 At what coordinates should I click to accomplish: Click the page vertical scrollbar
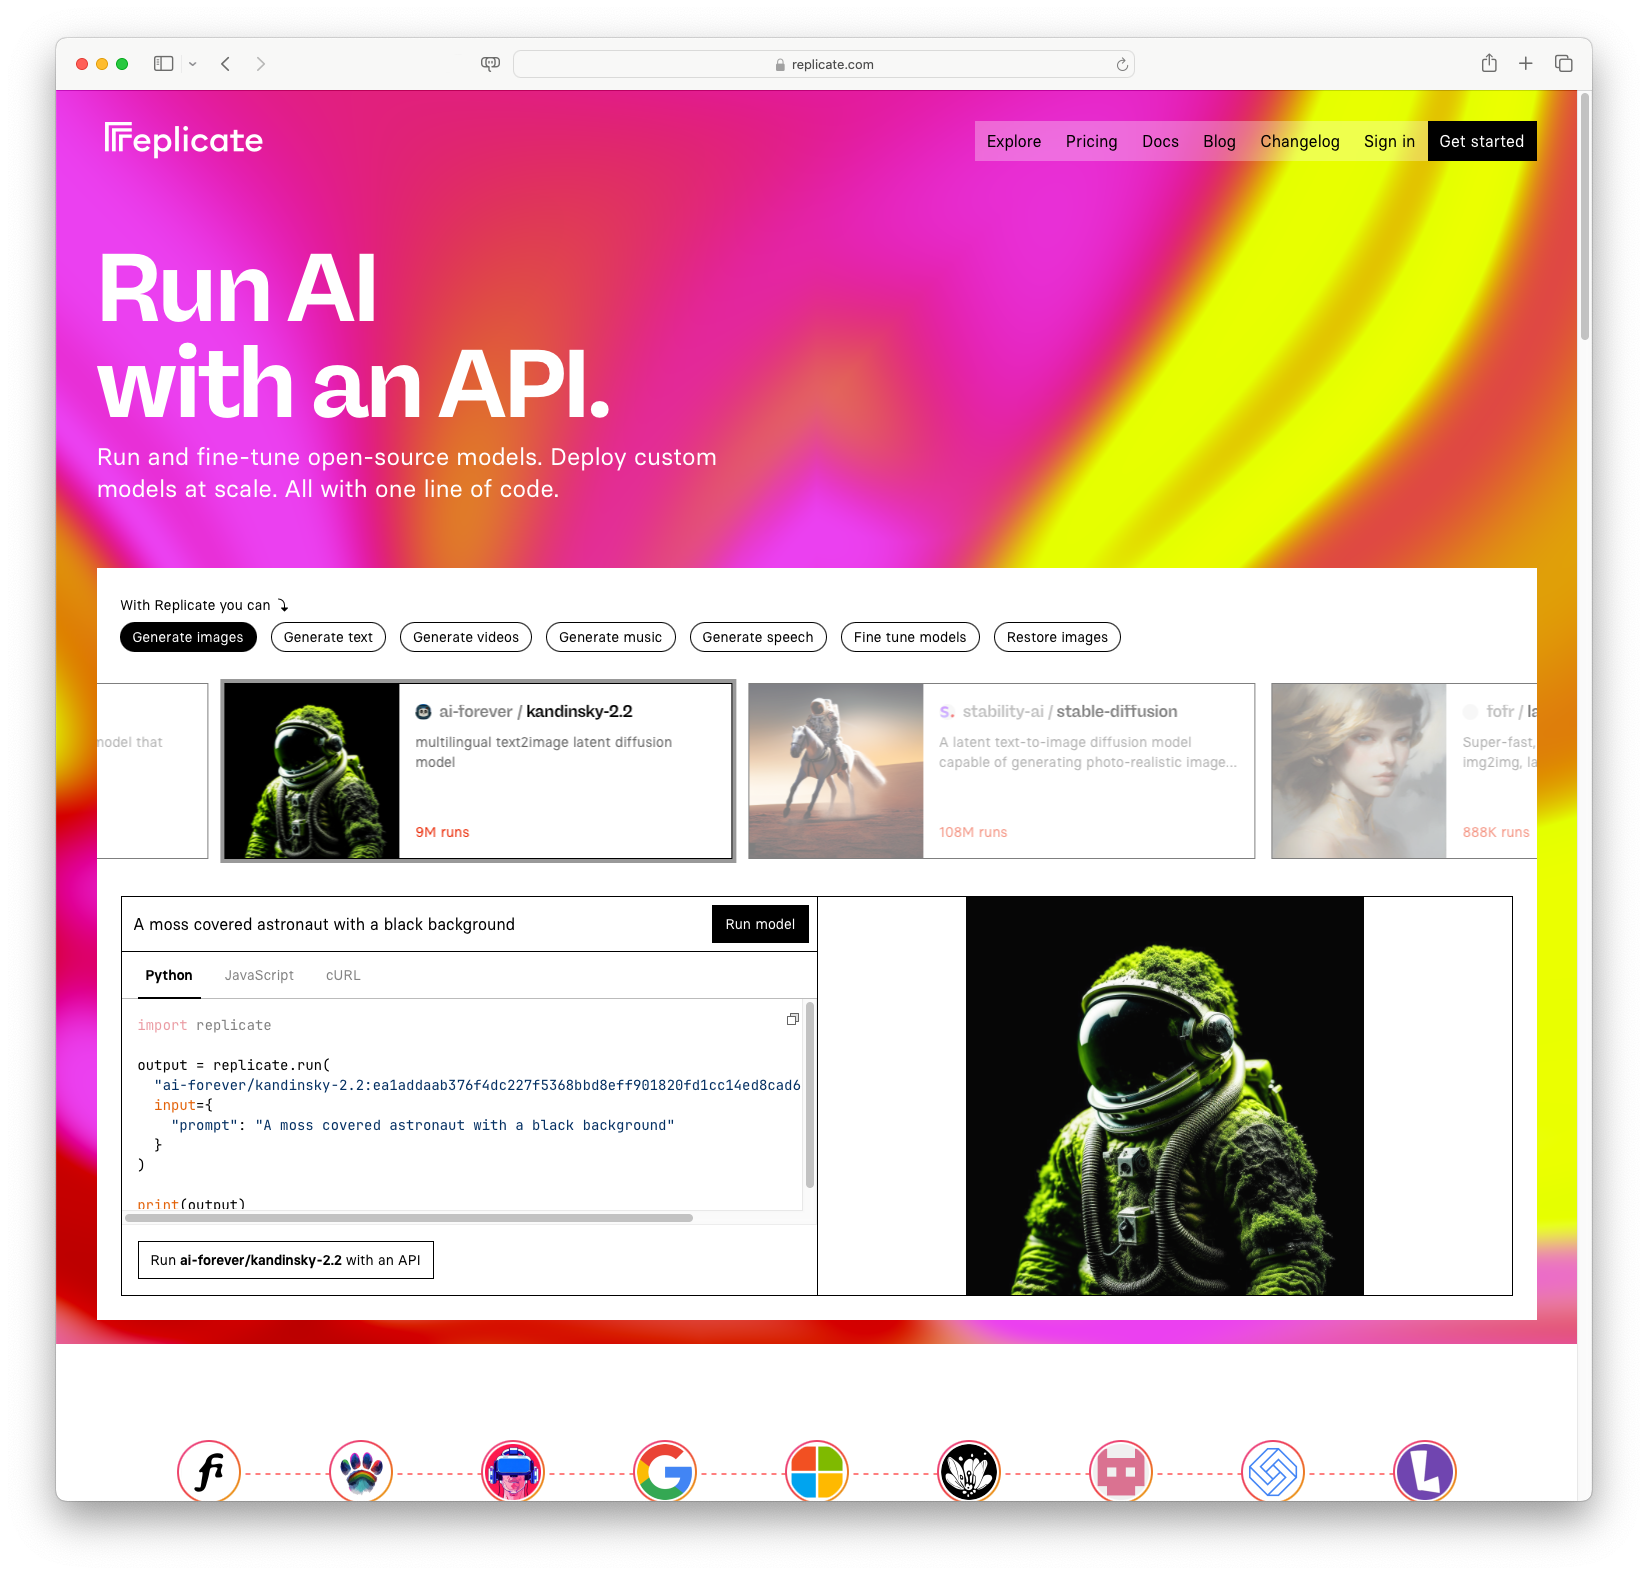click(1585, 218)
